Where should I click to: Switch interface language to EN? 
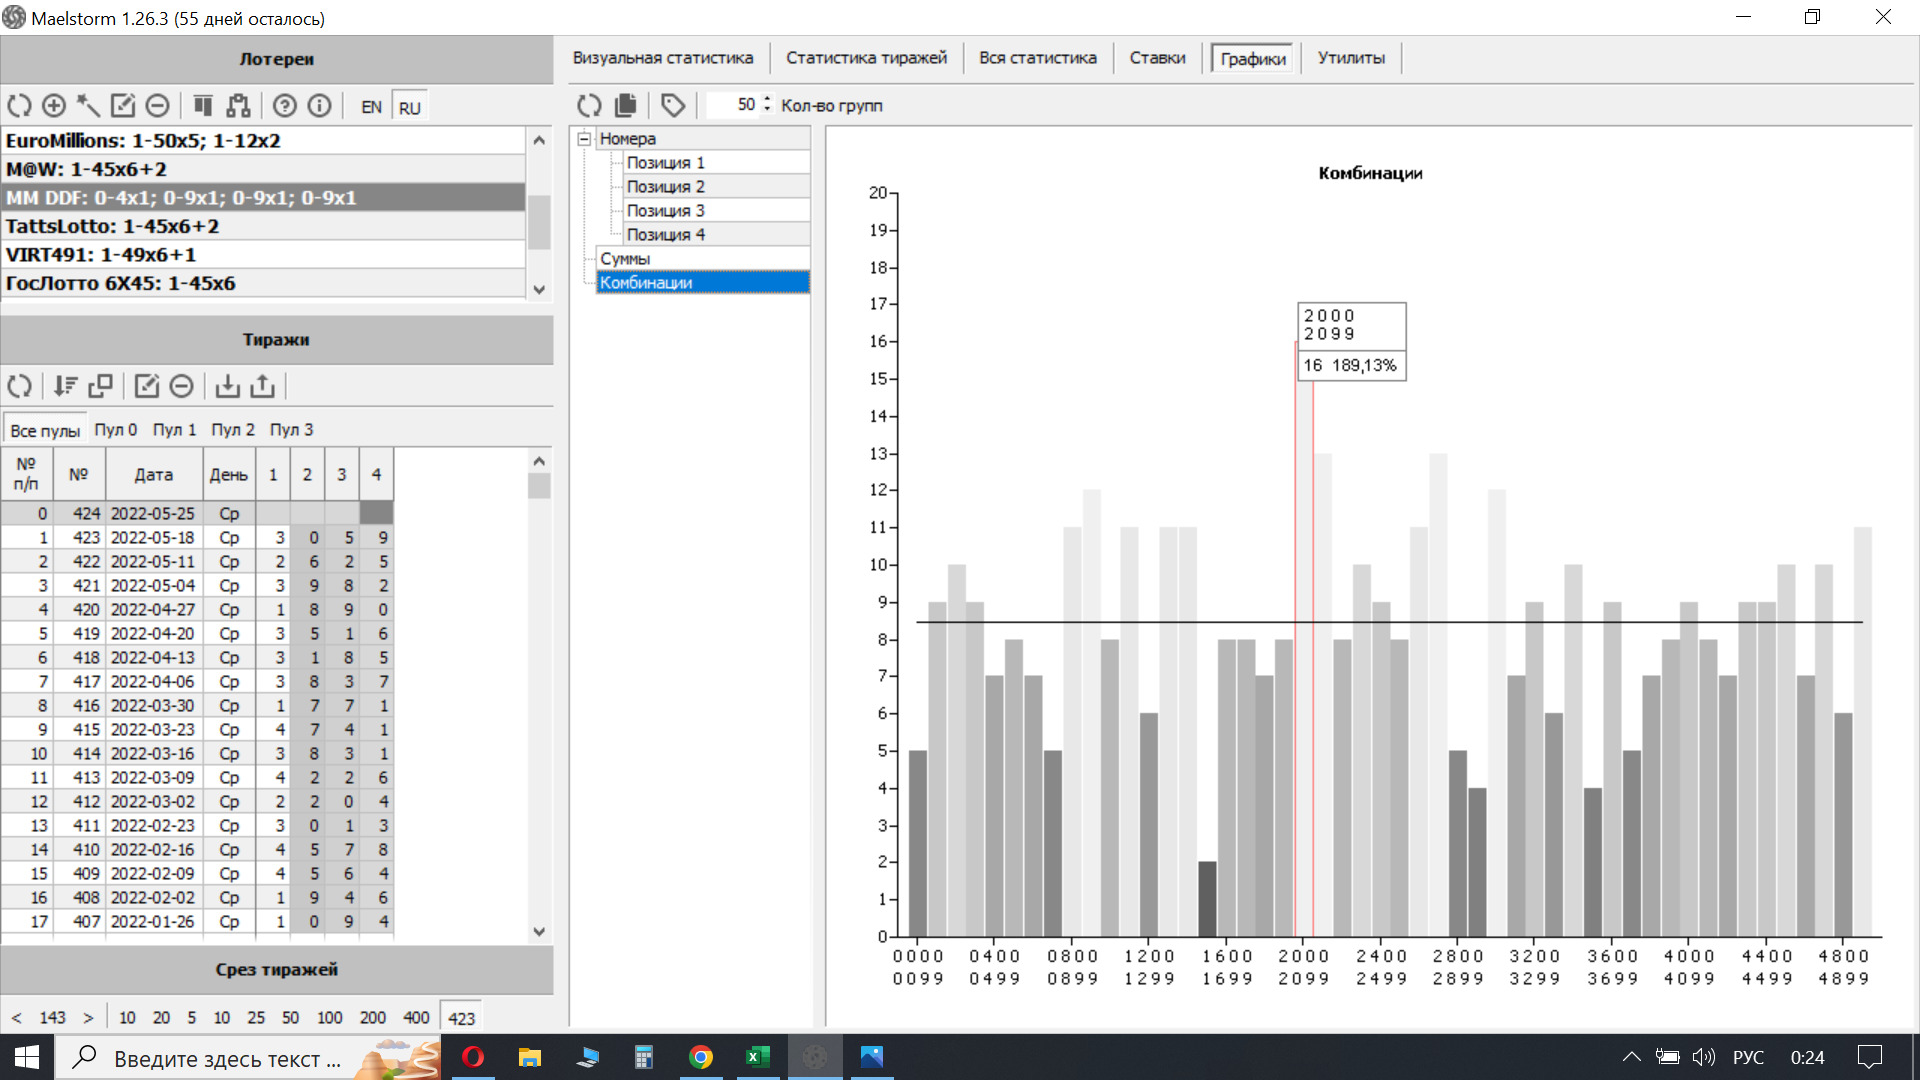tap(371, 107)
